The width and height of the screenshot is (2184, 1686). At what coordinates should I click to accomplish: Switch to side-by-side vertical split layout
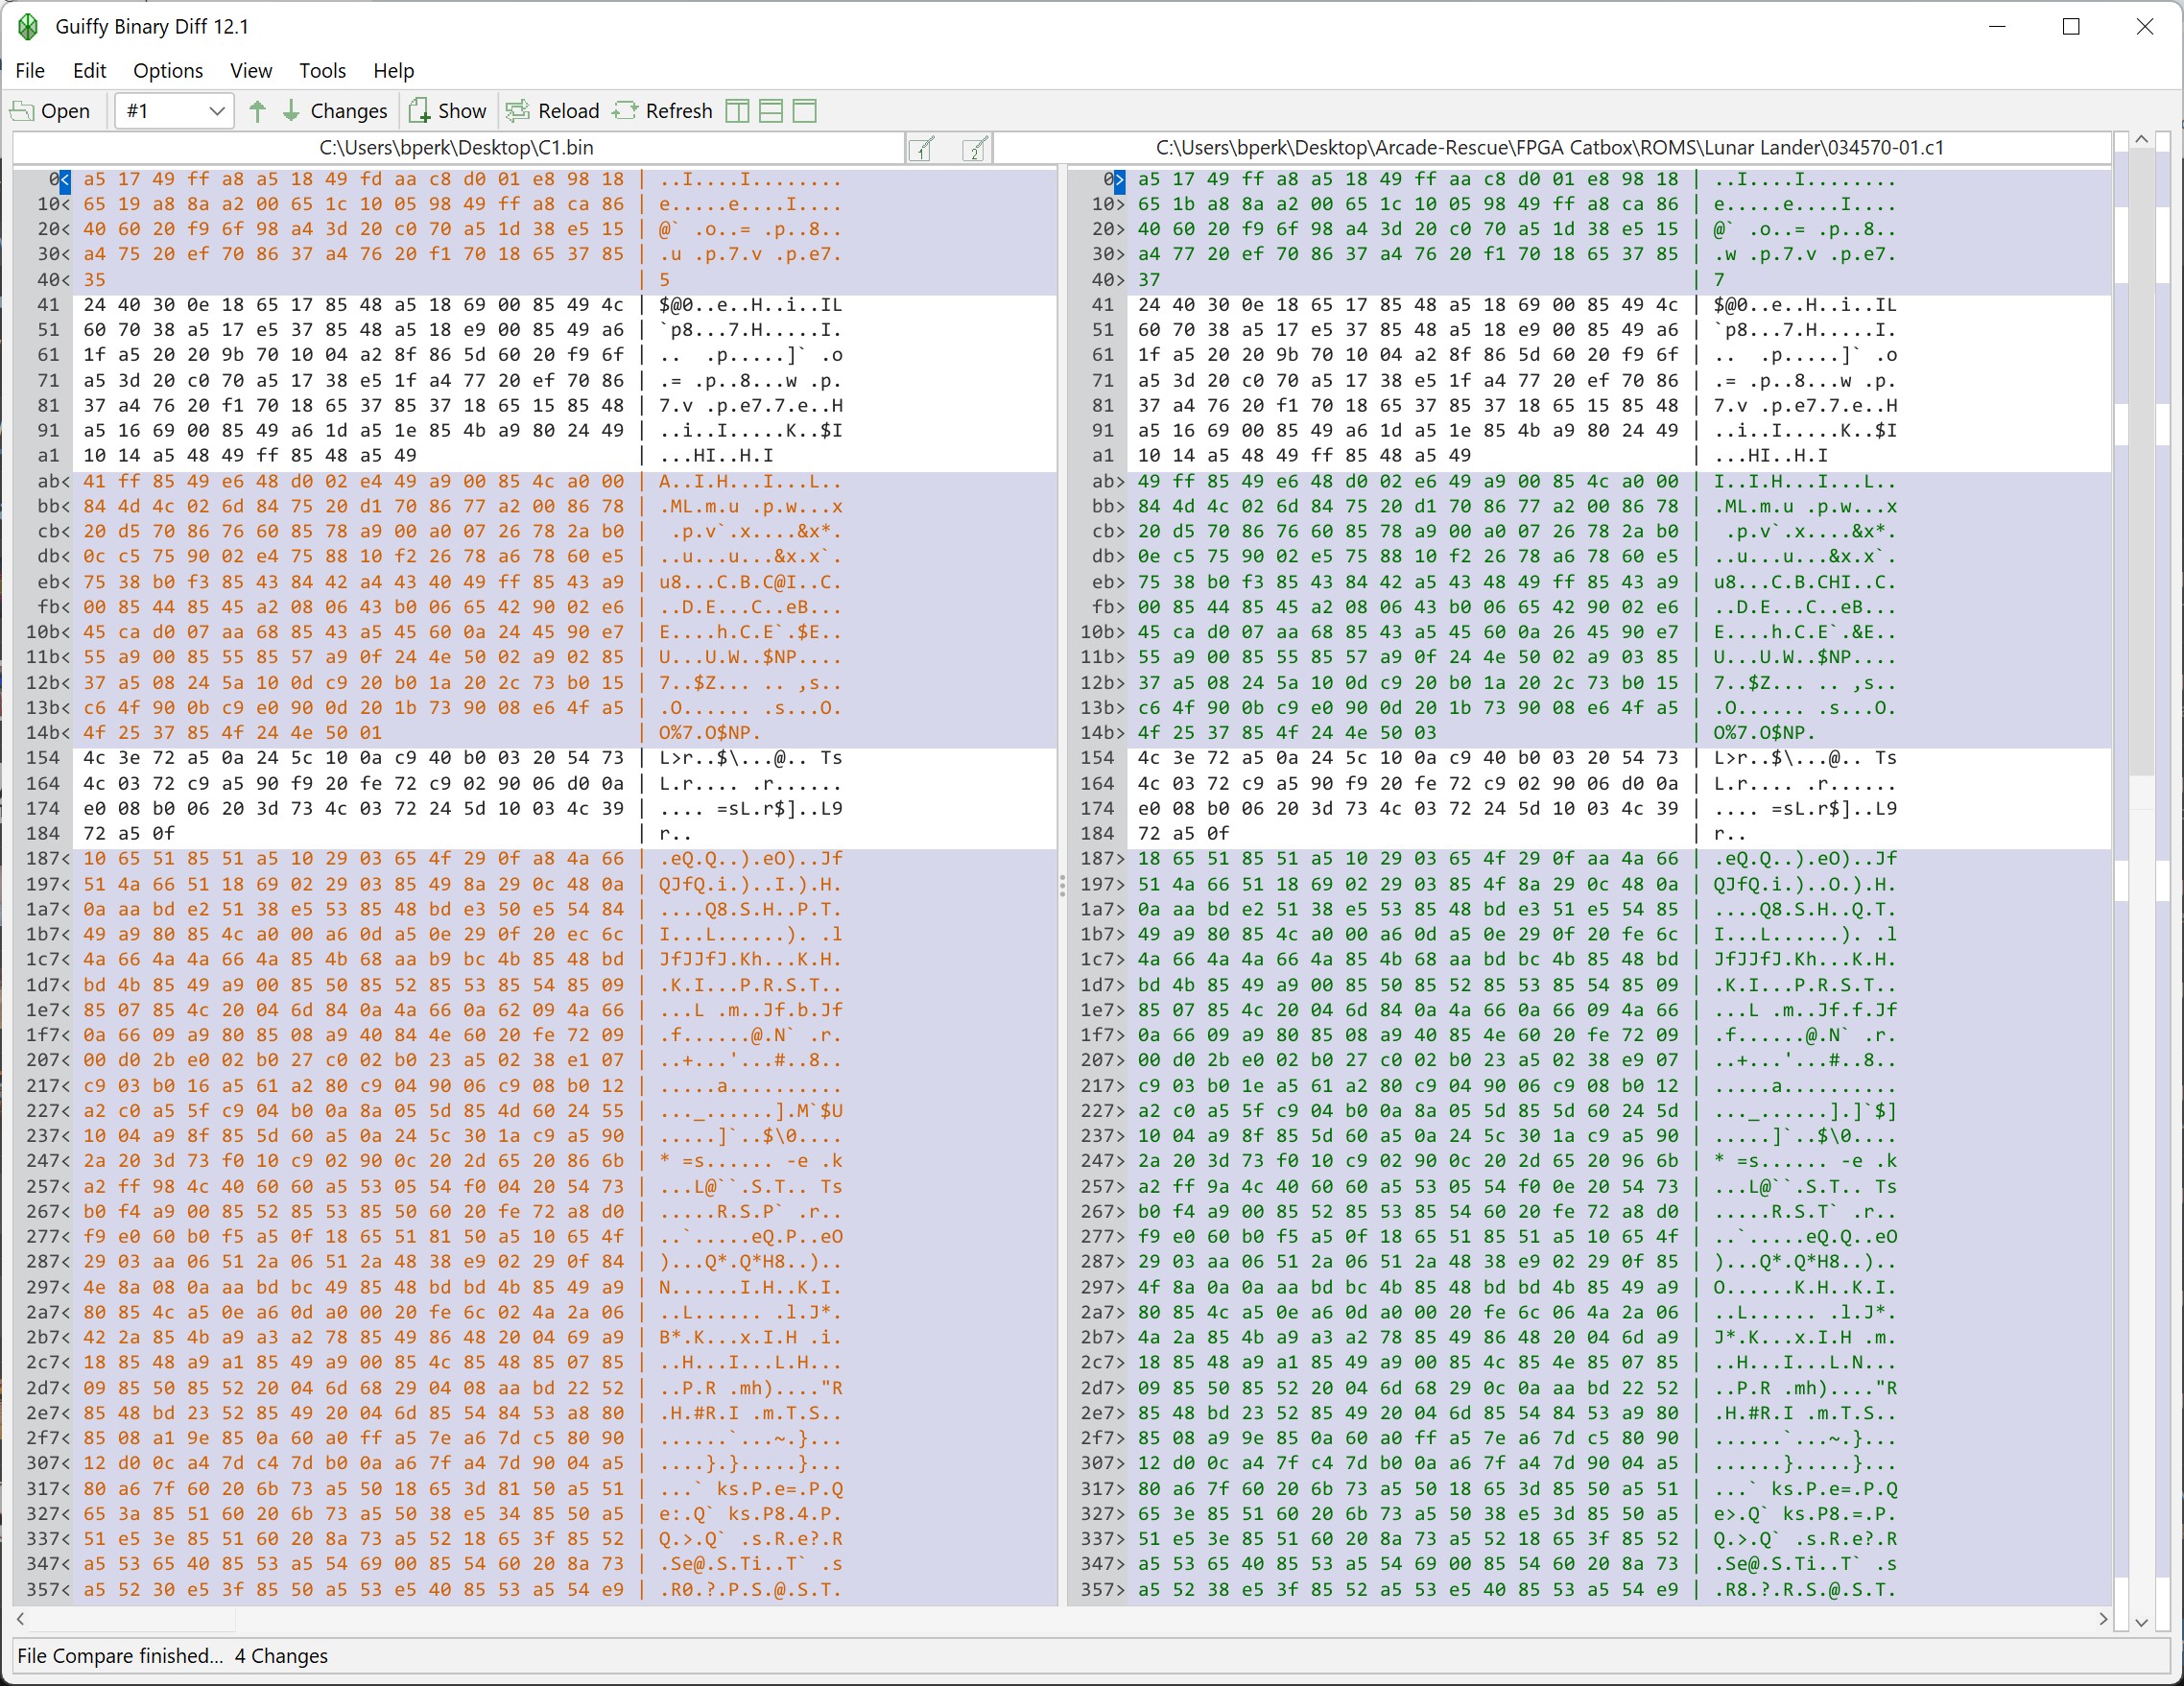[737, 111]
